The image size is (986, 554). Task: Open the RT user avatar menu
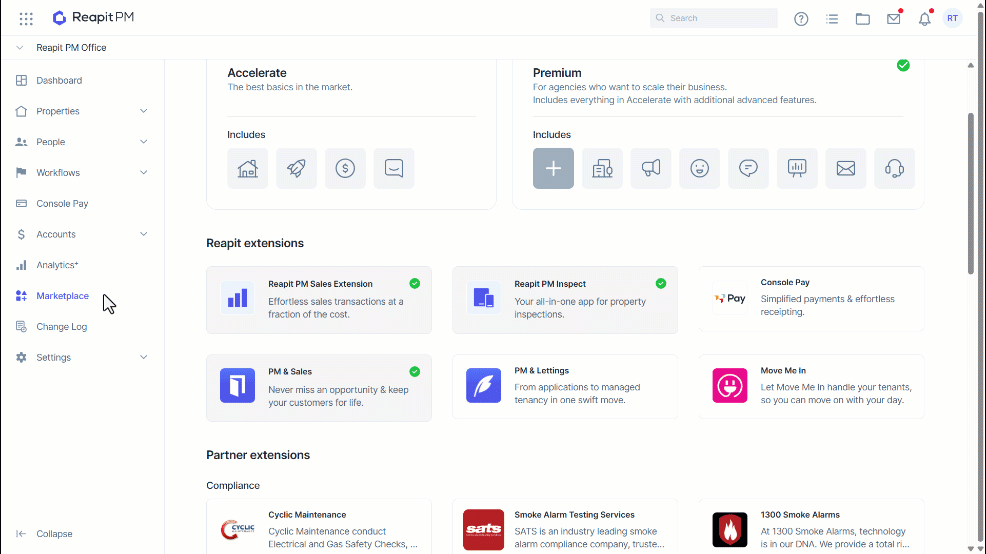[x=953, y=18]
